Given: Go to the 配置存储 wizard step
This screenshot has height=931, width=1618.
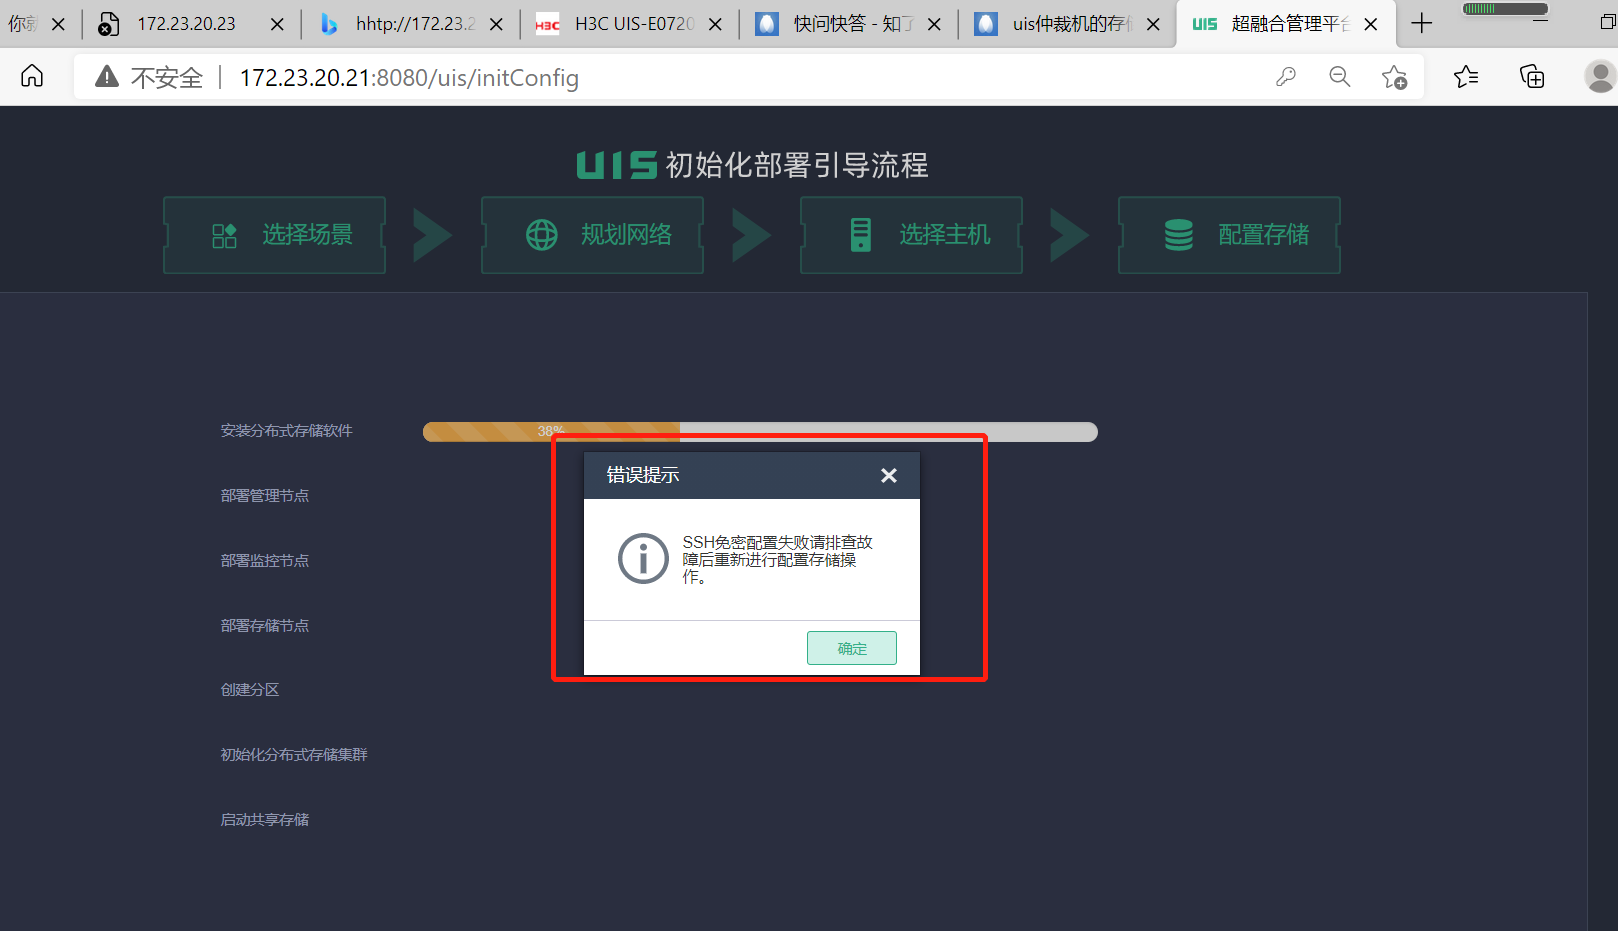Looking at the screenshot, I should click(x=1229, y=235).
